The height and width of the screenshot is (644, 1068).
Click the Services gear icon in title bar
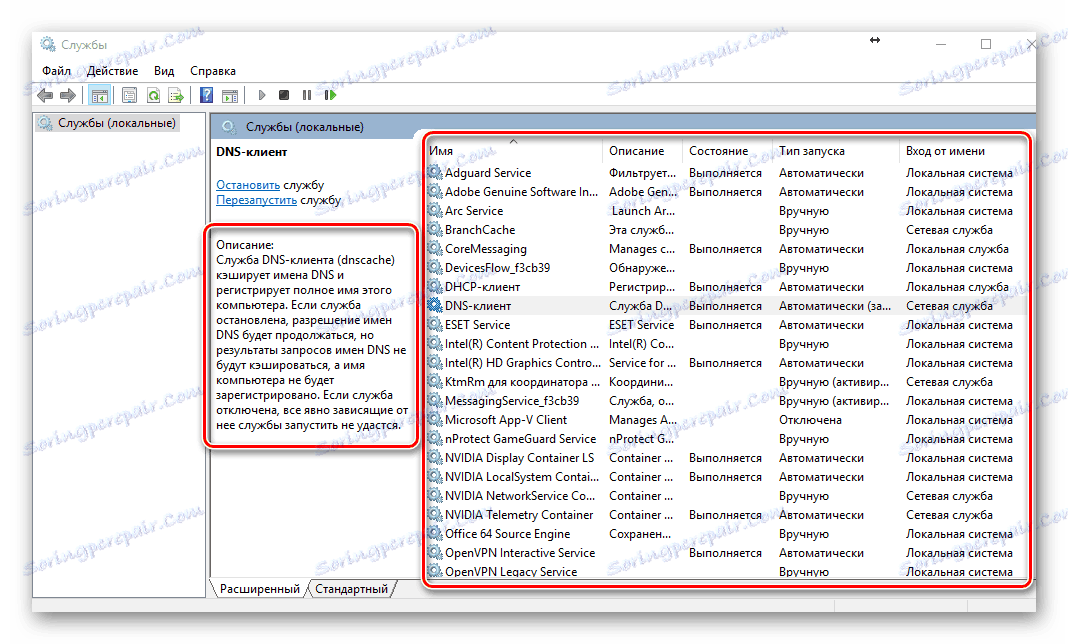coord(48,44)
